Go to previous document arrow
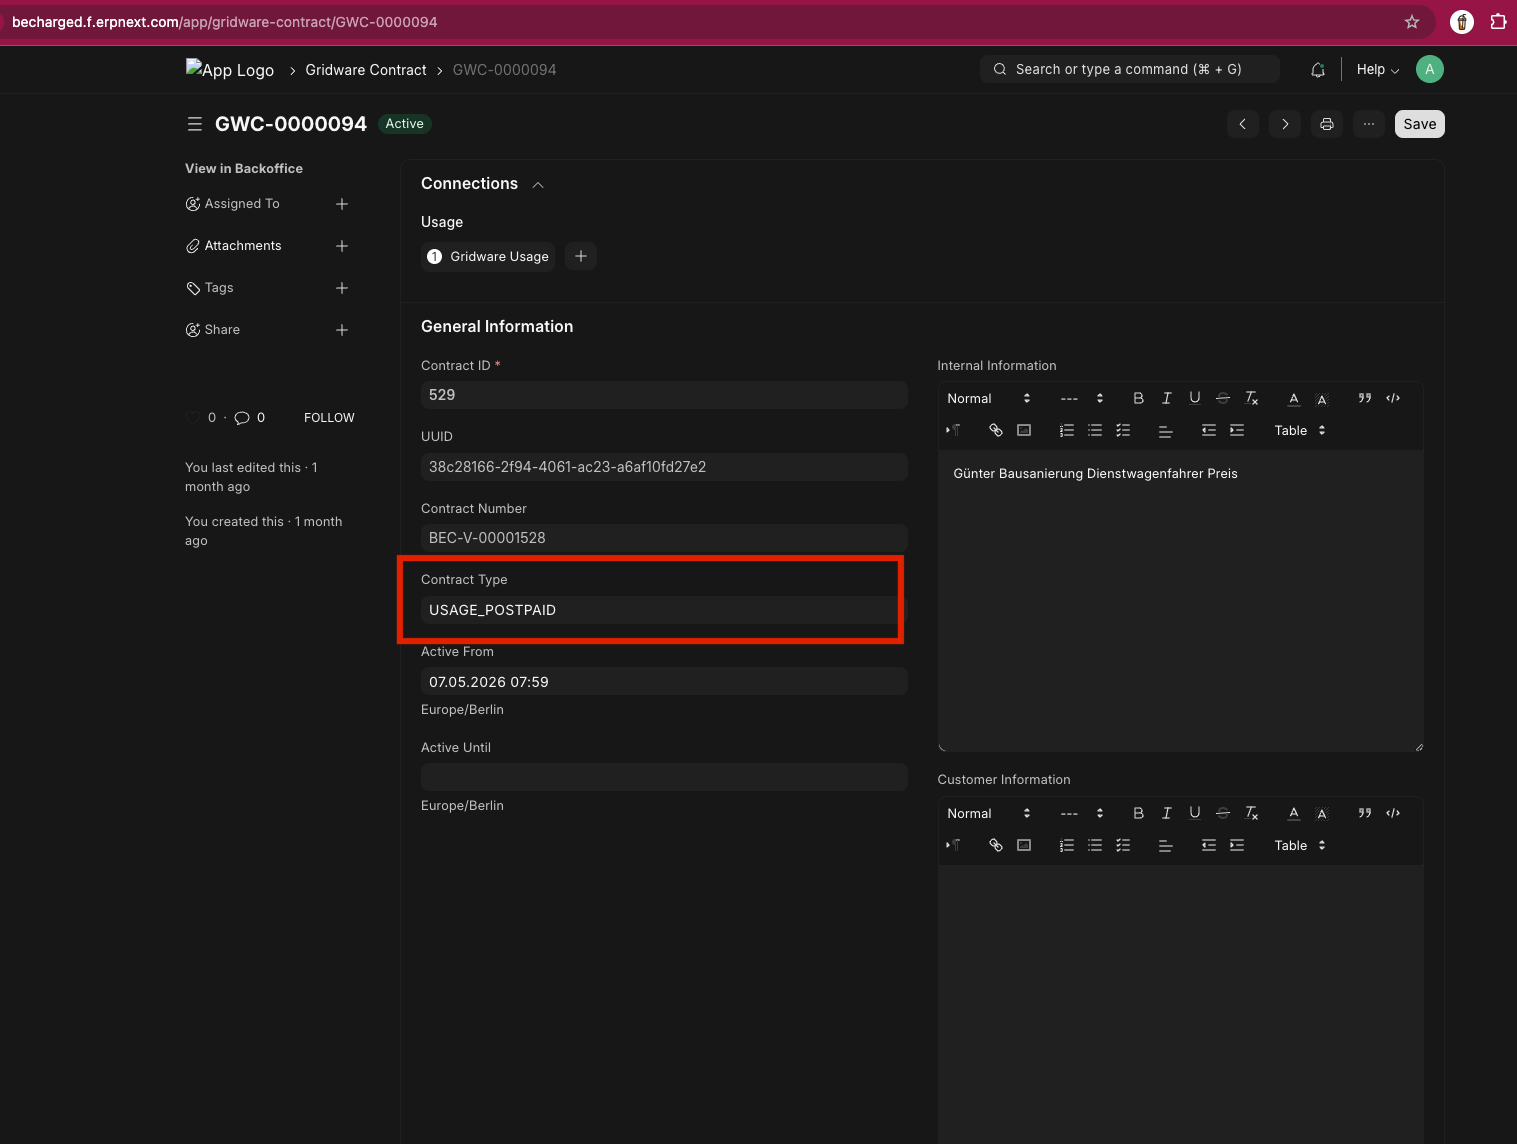 pyautogui.click(x=1243, y=124)
